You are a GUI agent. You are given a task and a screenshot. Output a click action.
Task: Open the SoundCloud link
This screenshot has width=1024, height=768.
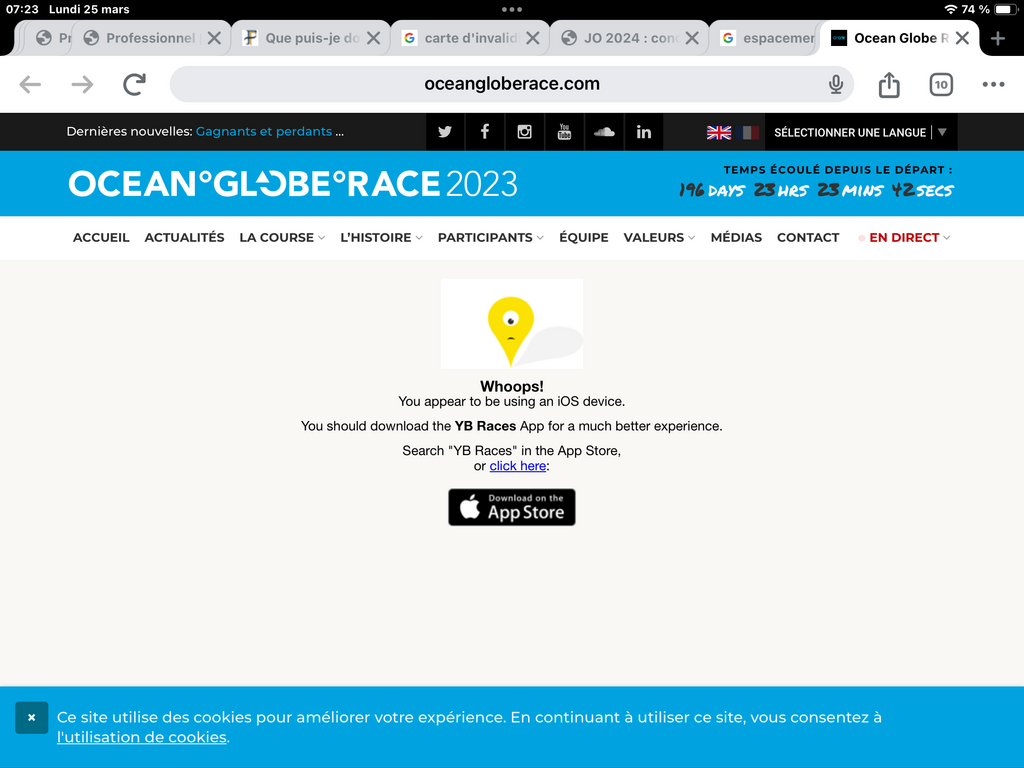604,132
